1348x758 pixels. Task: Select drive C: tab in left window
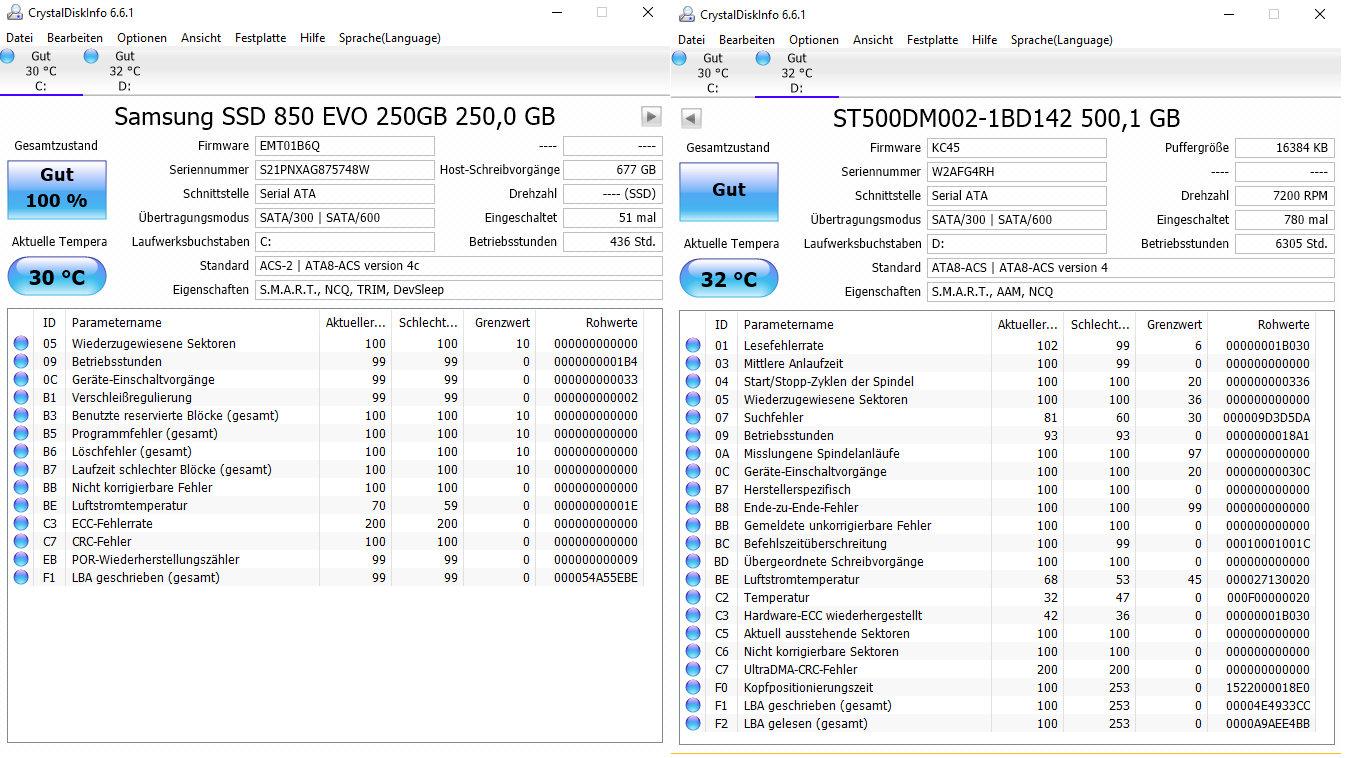pyautogui.click(x=41, y=71)
